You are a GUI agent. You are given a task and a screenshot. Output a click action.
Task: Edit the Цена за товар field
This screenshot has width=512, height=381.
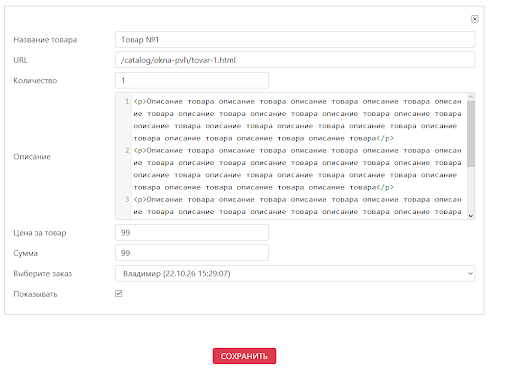(192, 233)
